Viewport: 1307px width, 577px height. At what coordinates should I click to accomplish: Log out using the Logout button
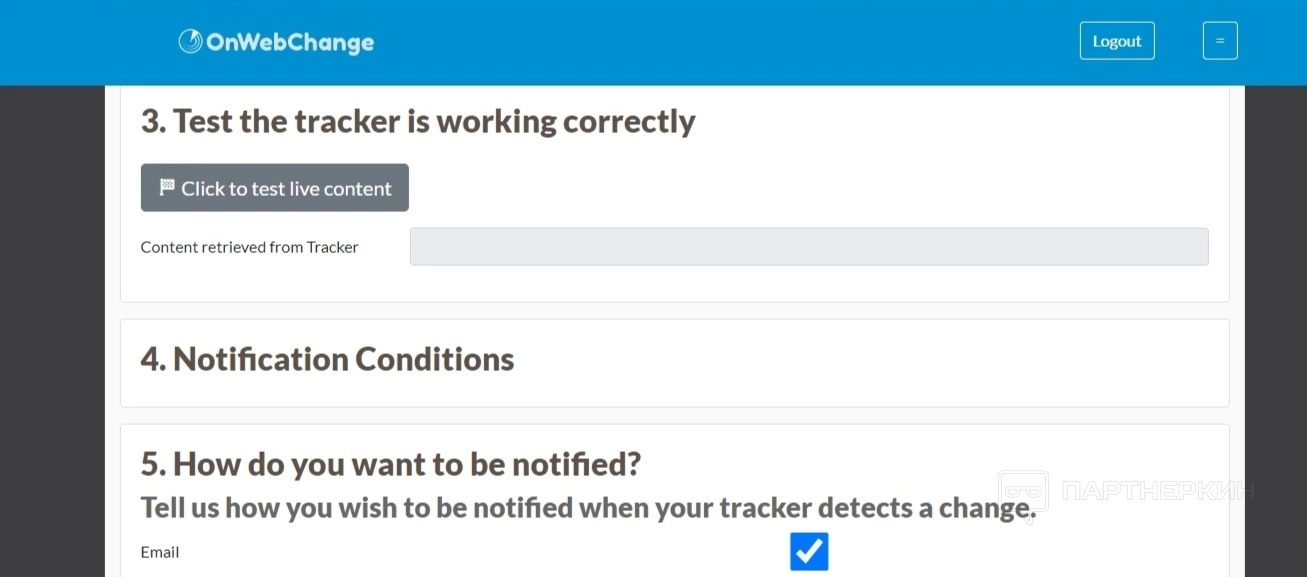(x=1117, y=41)
